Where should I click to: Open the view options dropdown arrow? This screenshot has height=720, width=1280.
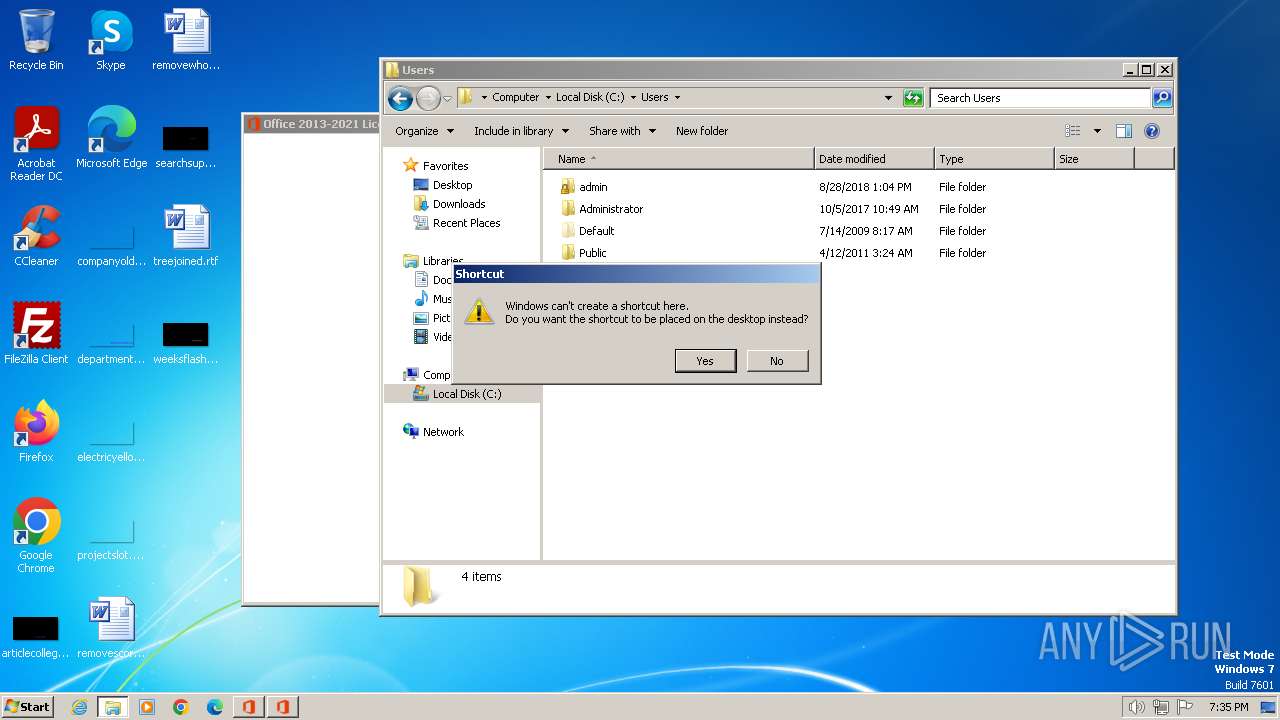(1097, 131)
